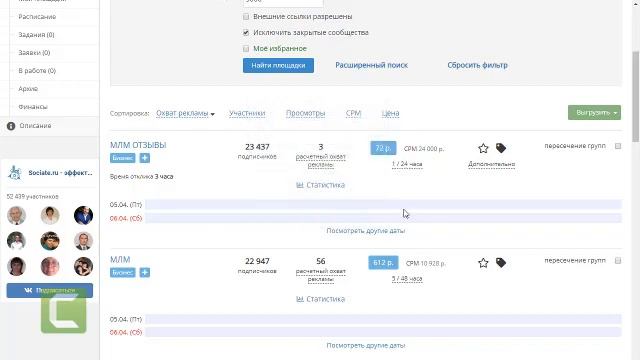This screenshot has height=360, width=640.
Task: Open Расписание in the sidebar
Action: coord(37,17)
